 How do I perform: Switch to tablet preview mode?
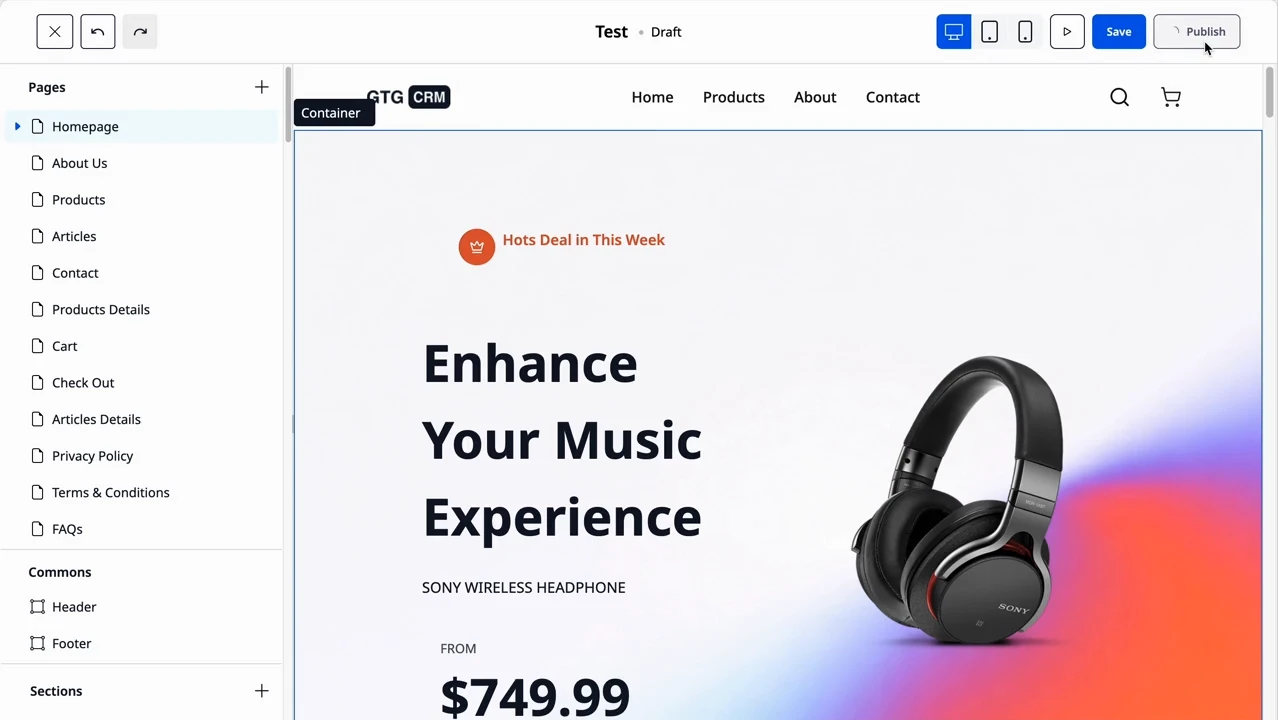coord(989,32)
